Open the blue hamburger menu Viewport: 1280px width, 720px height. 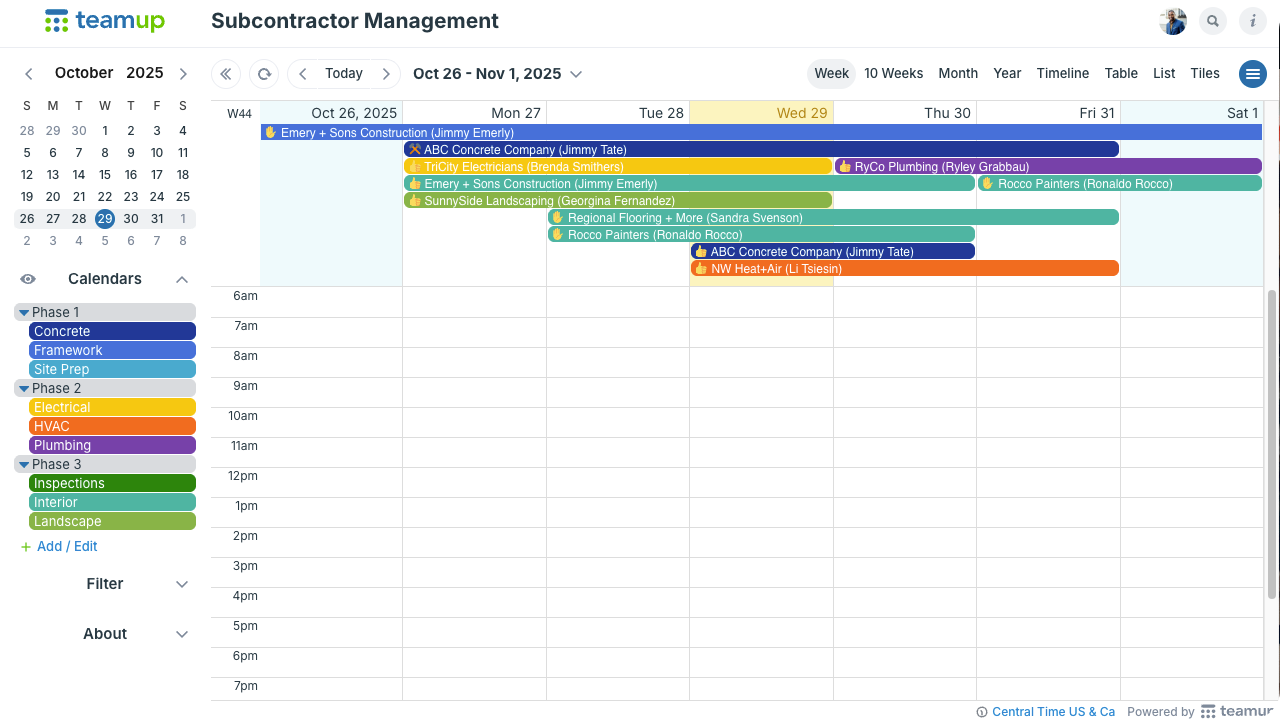click(x=1253, y=74)
